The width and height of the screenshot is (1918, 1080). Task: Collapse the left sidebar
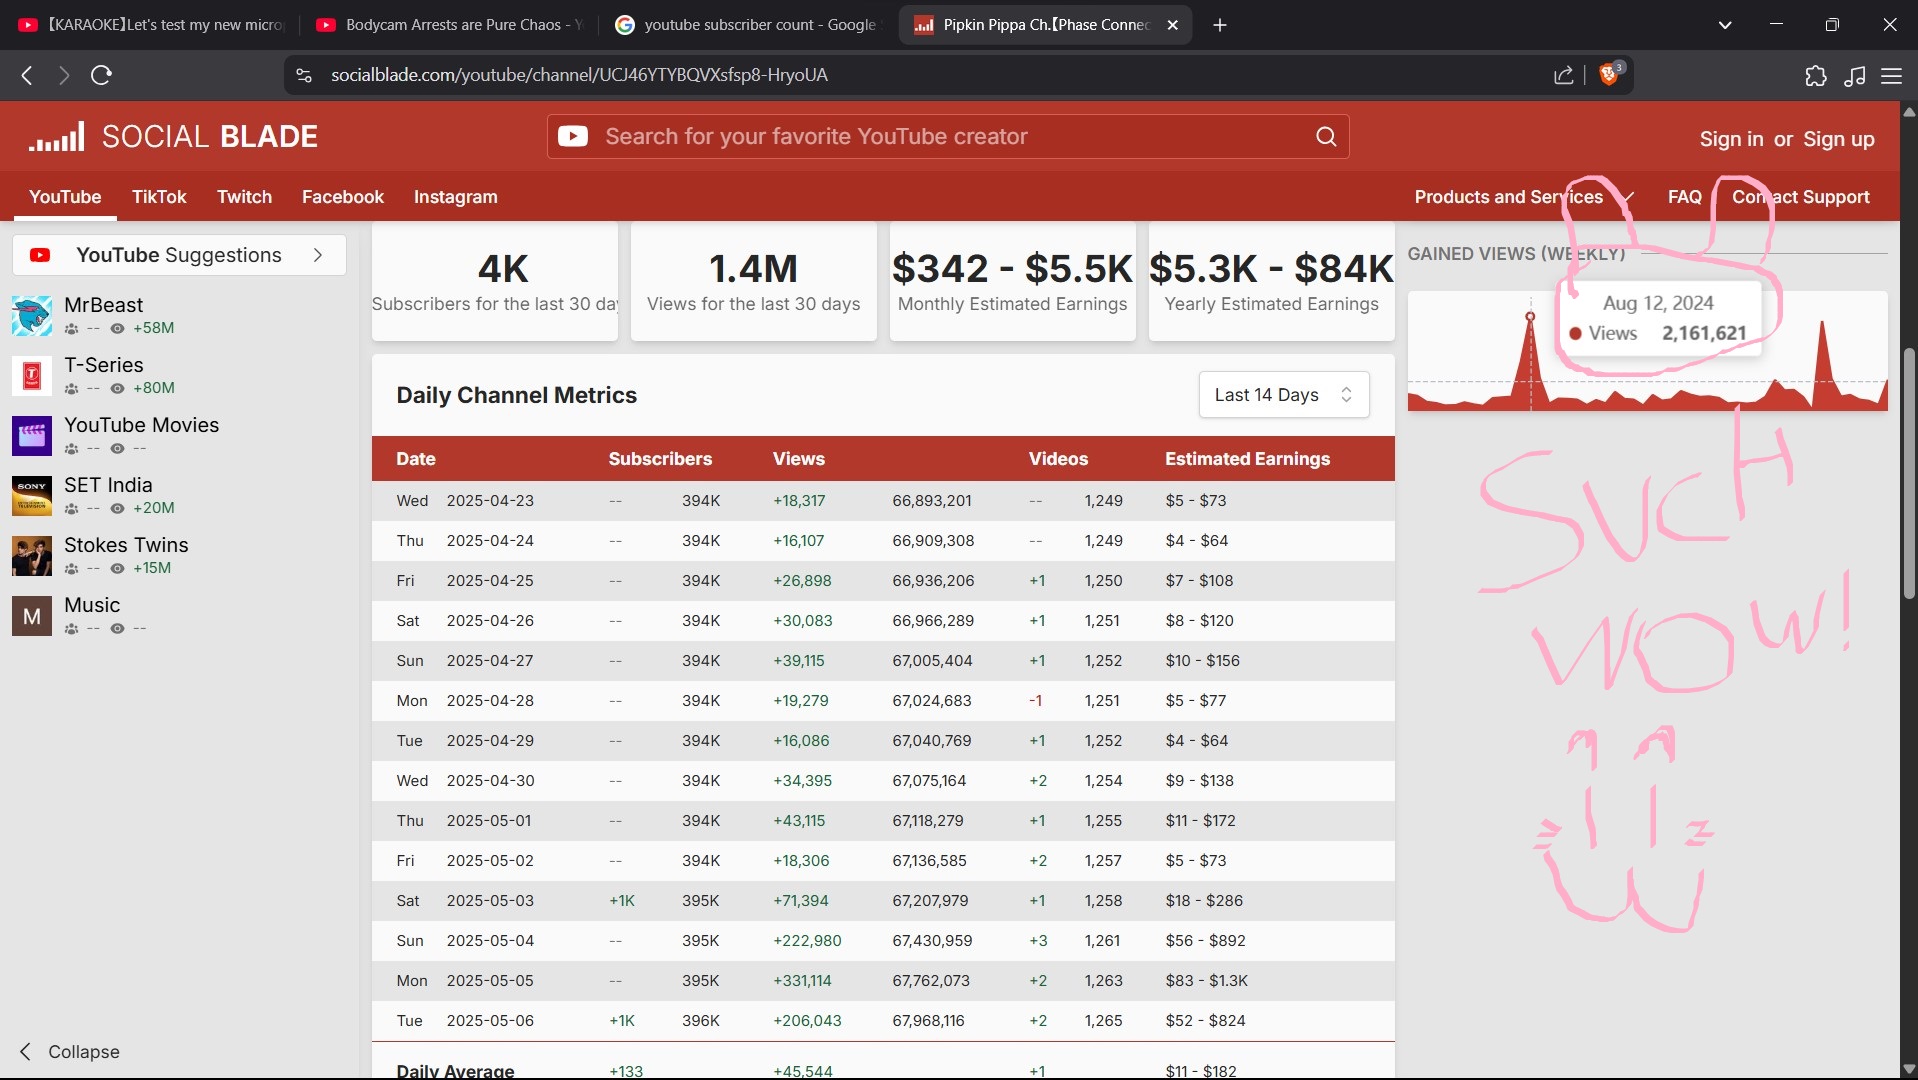[x=69, y=1052]
